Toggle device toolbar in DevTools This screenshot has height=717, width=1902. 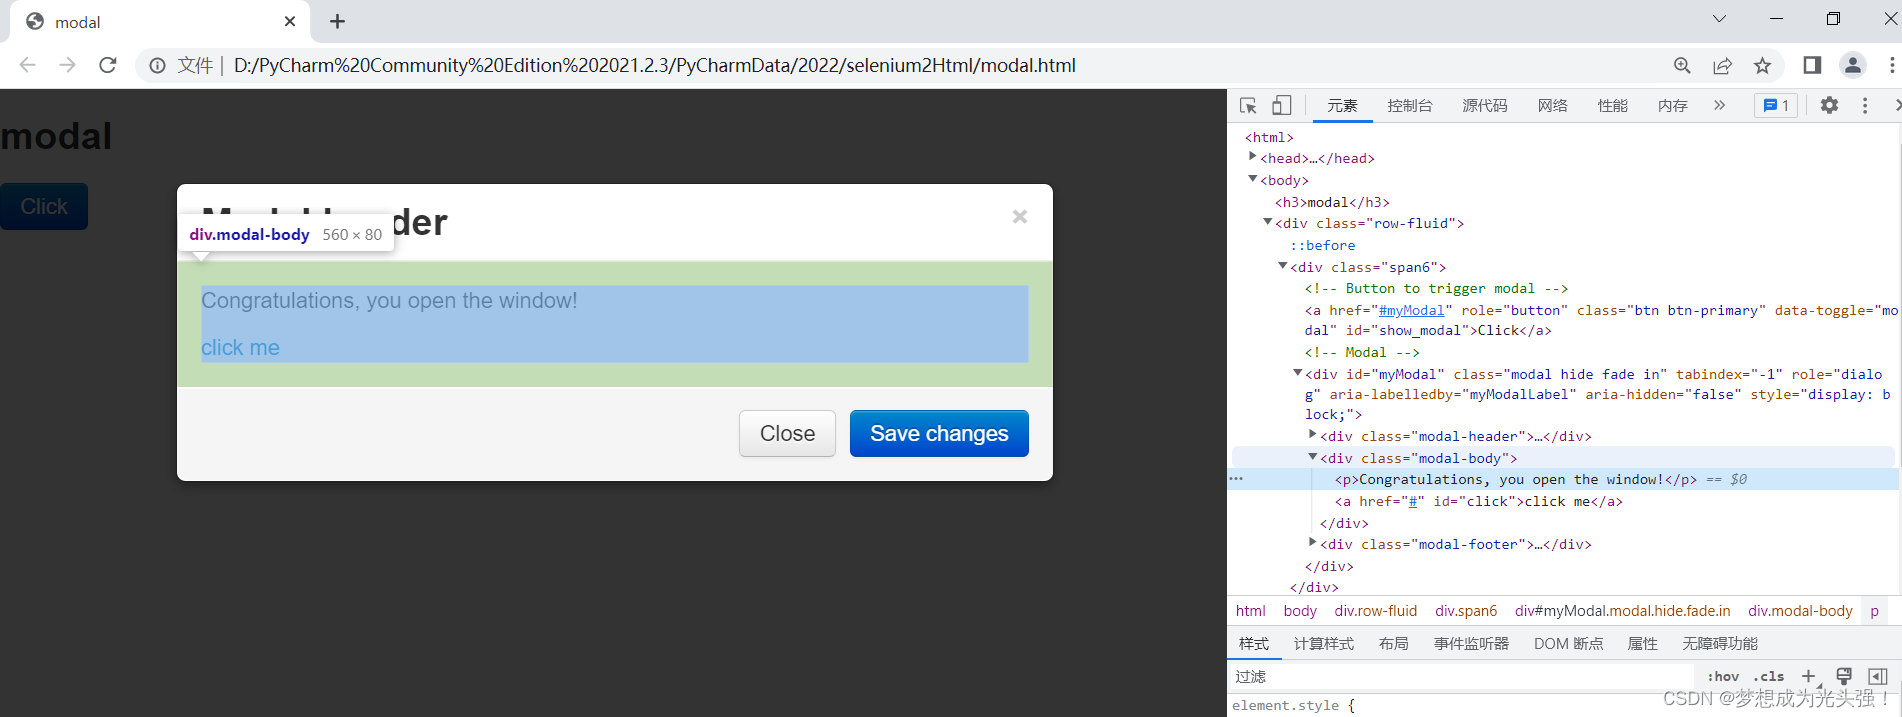pos(1281,105)
